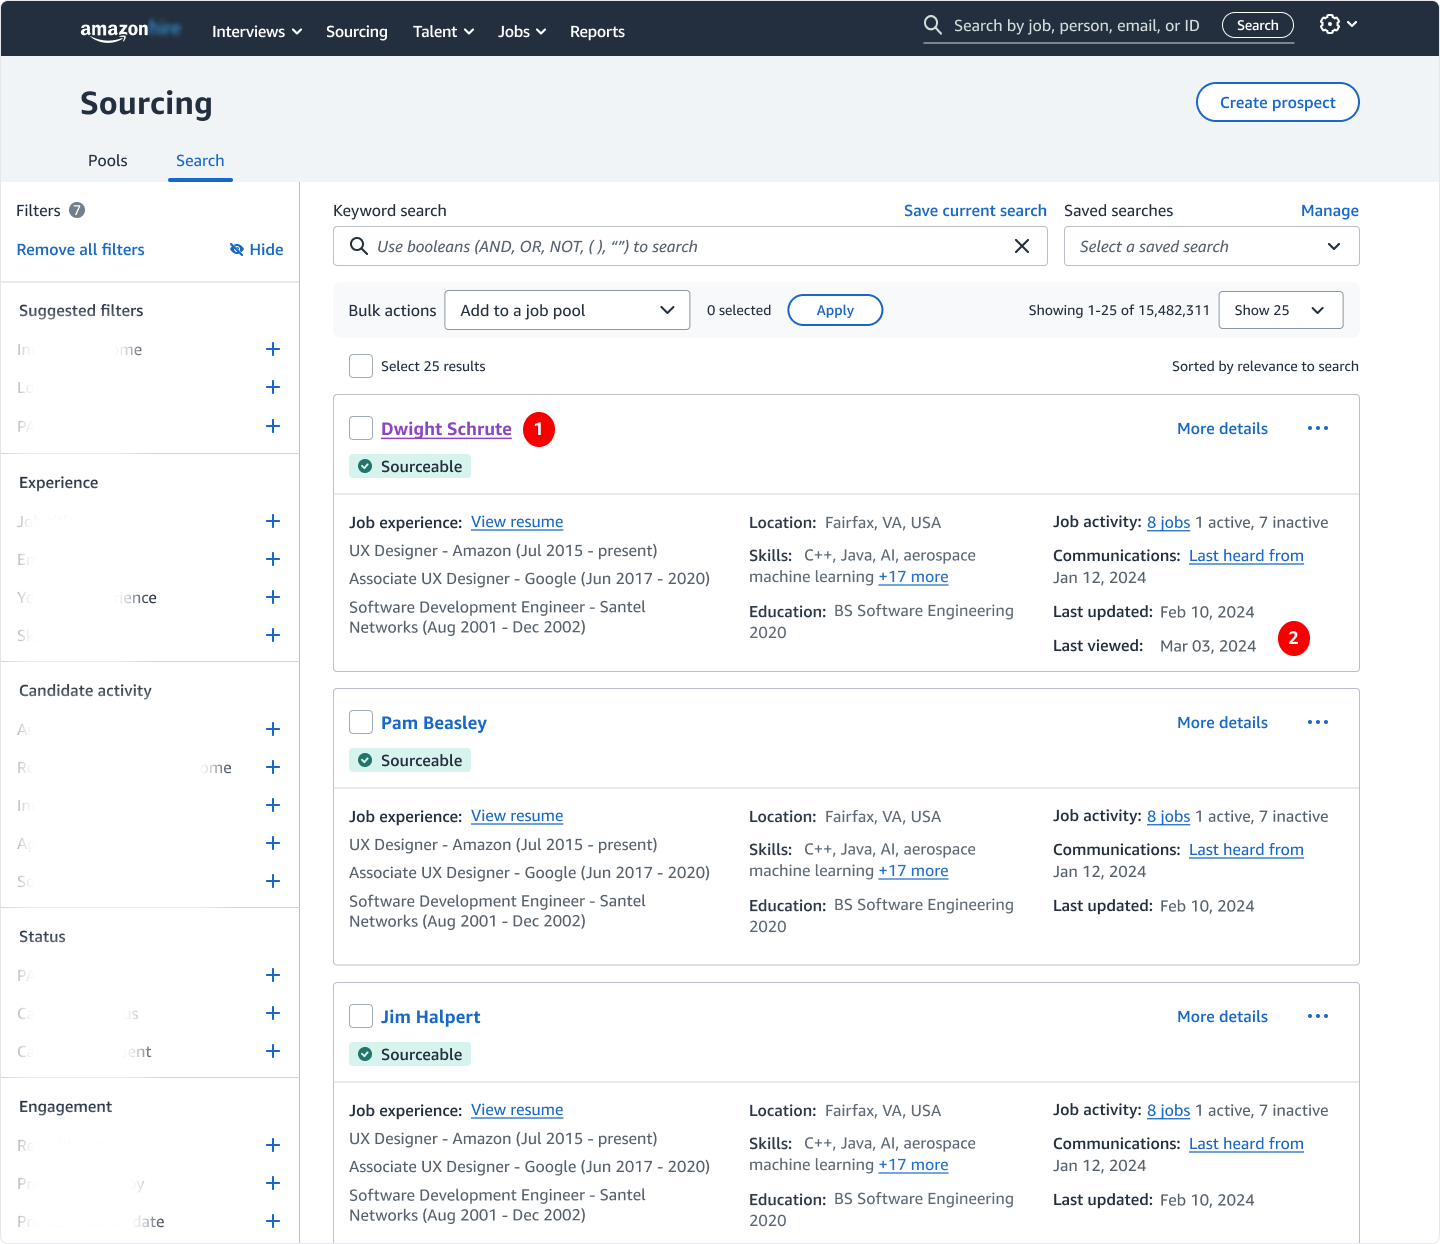Check the Select 25 results checkbox
The image size is (1440, 1244).
(x=361, y=366)
